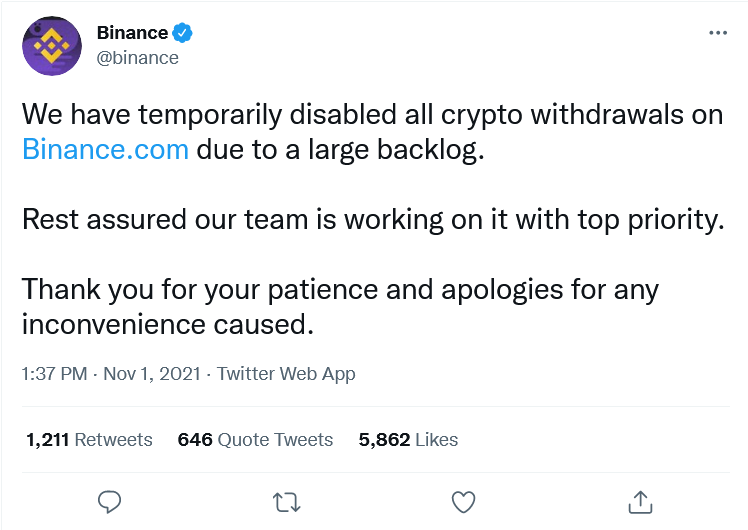
Task: Click the 'Rest assured our team' sentence
Action: [x=374, y=220]
